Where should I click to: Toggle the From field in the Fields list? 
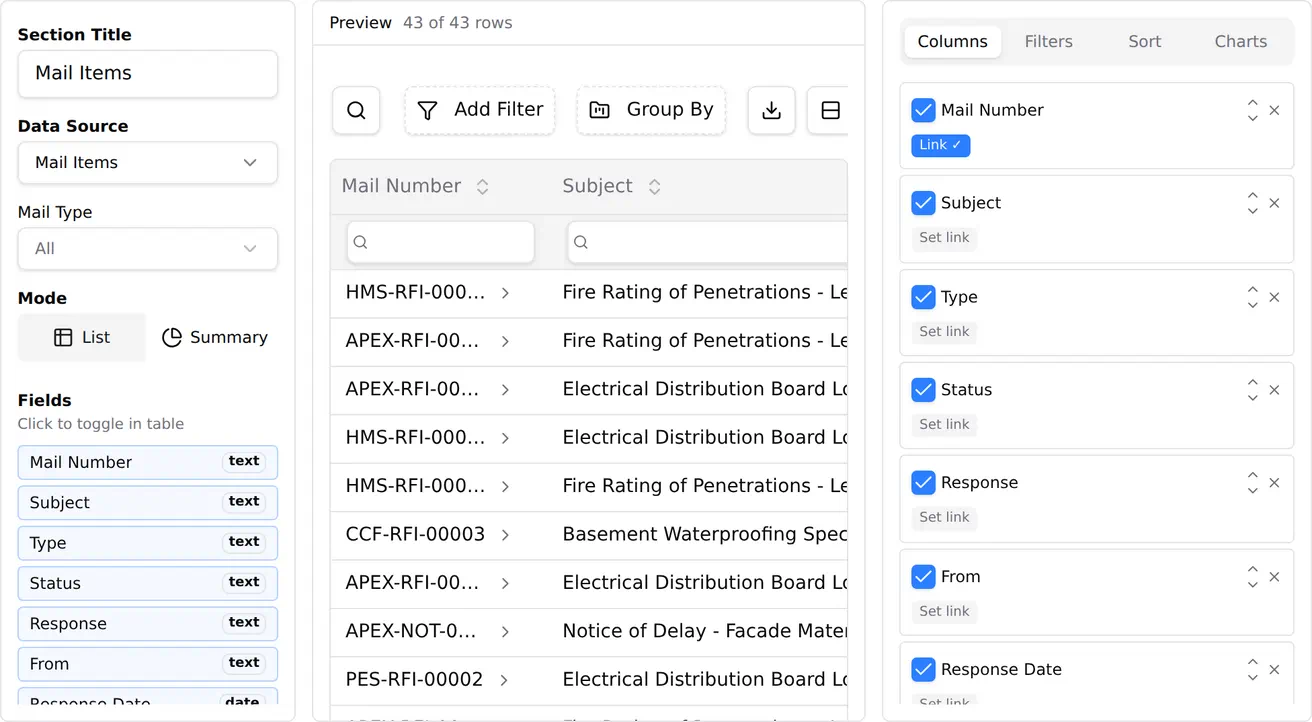[148, 664]
